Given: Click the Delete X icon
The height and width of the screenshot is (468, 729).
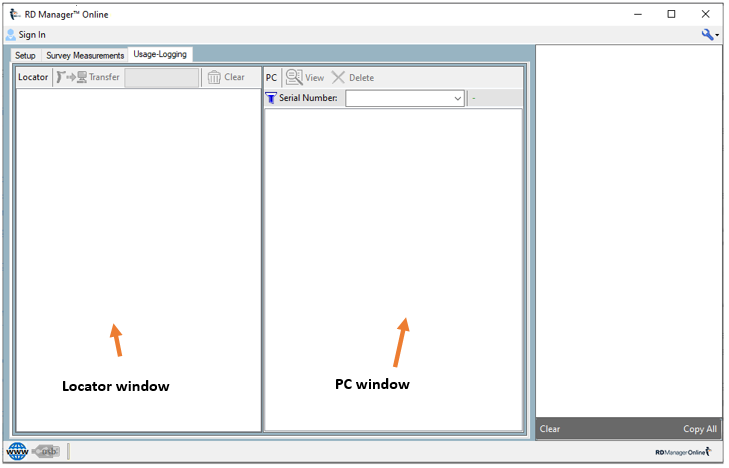Looking at the screenshot, I should [338, 78].
